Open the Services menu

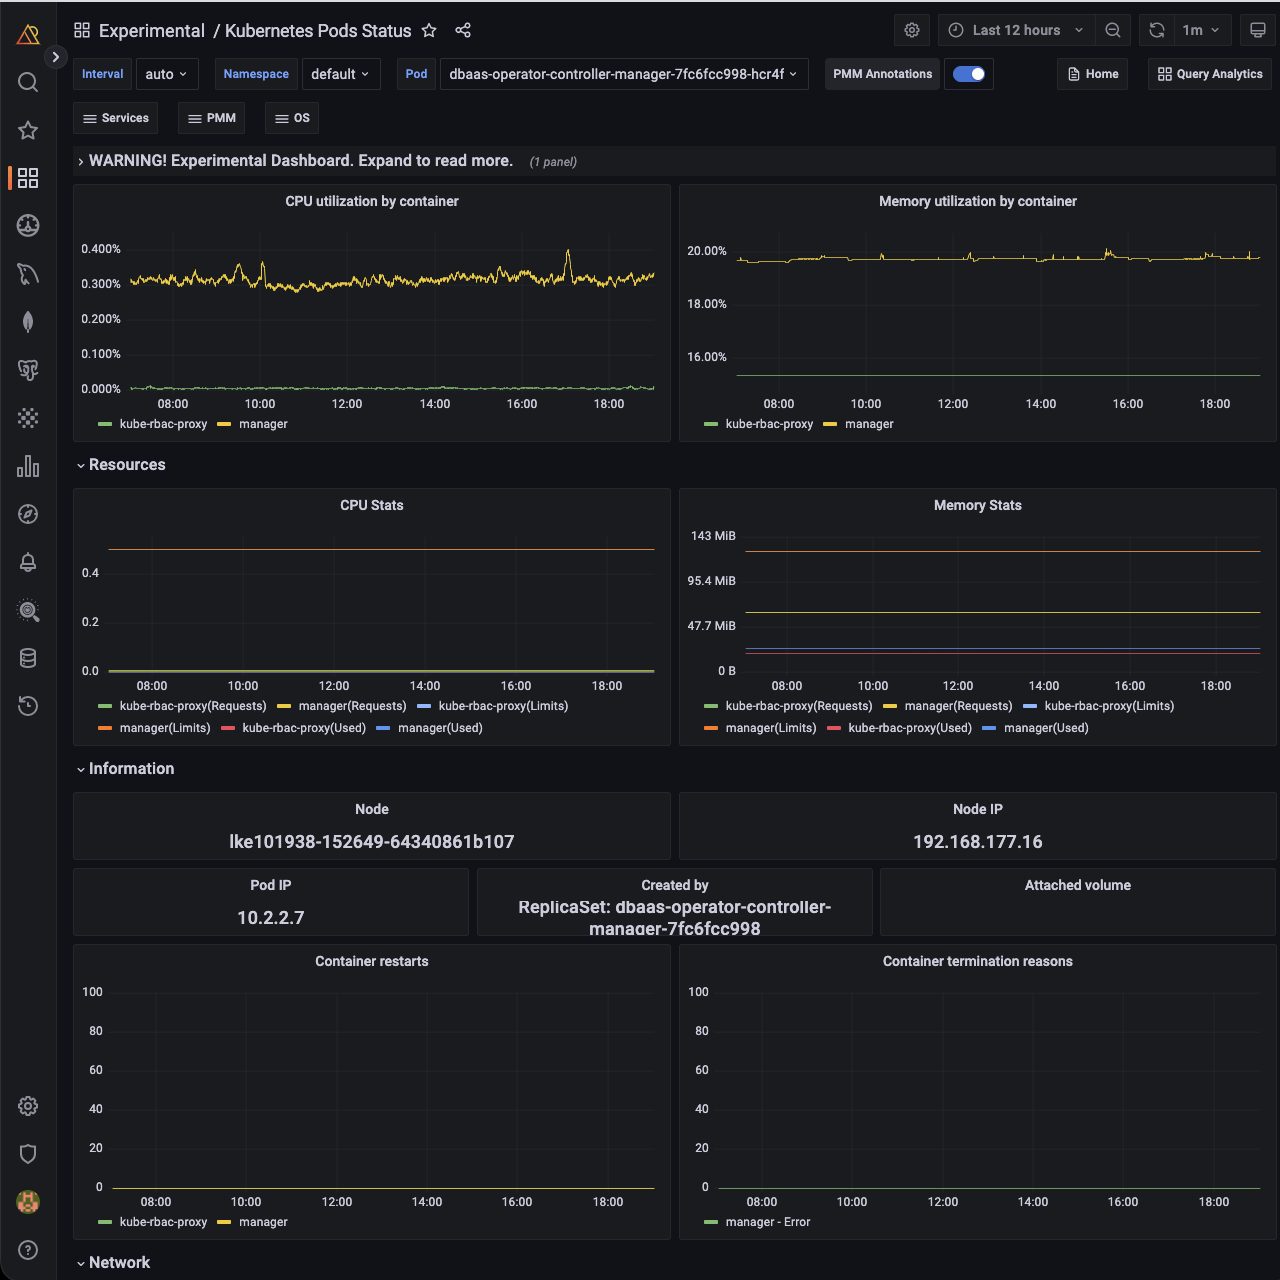[x=115, y=118]
